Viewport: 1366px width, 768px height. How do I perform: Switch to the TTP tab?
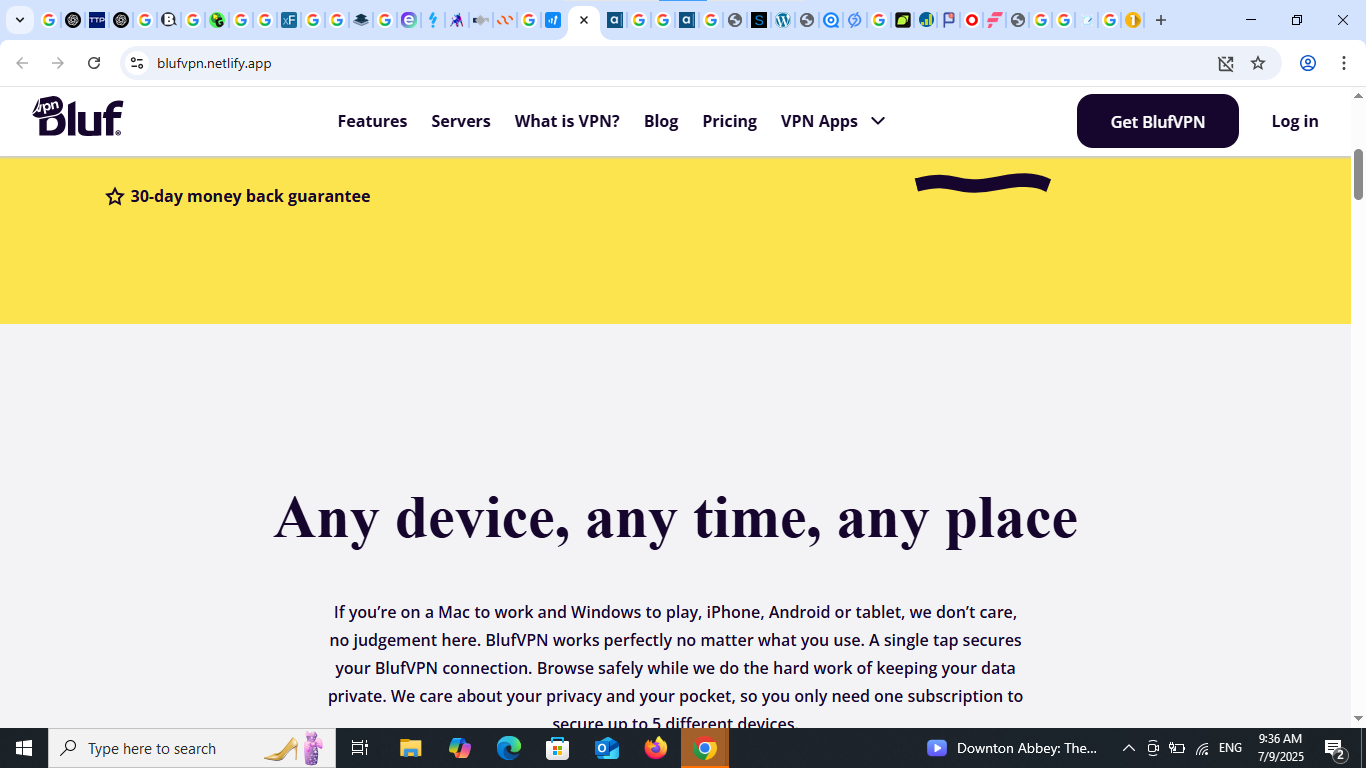point(97,20)
